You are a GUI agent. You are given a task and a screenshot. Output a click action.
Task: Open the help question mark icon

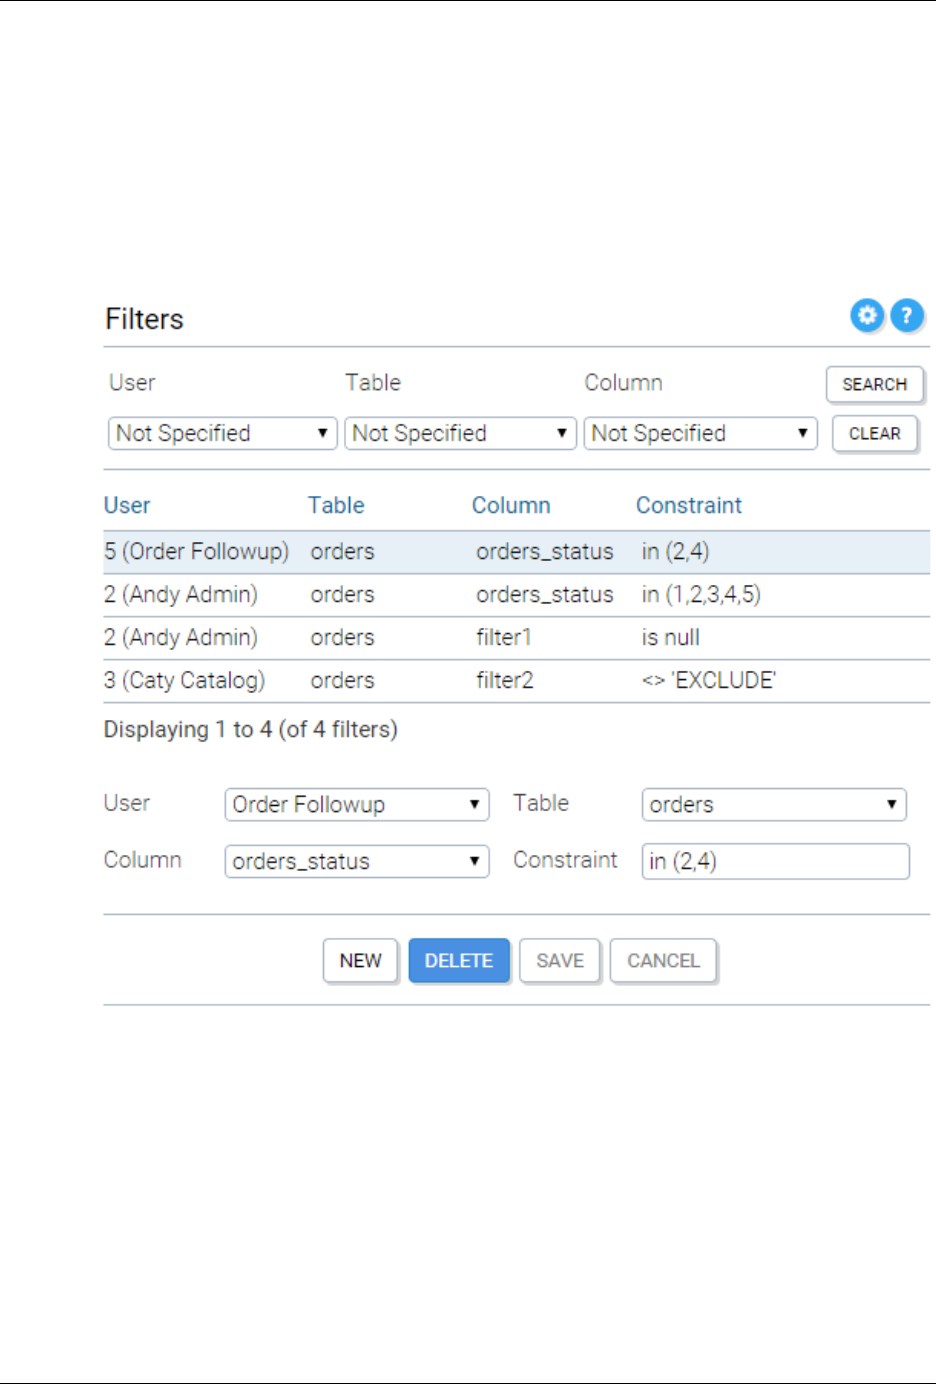906,316
